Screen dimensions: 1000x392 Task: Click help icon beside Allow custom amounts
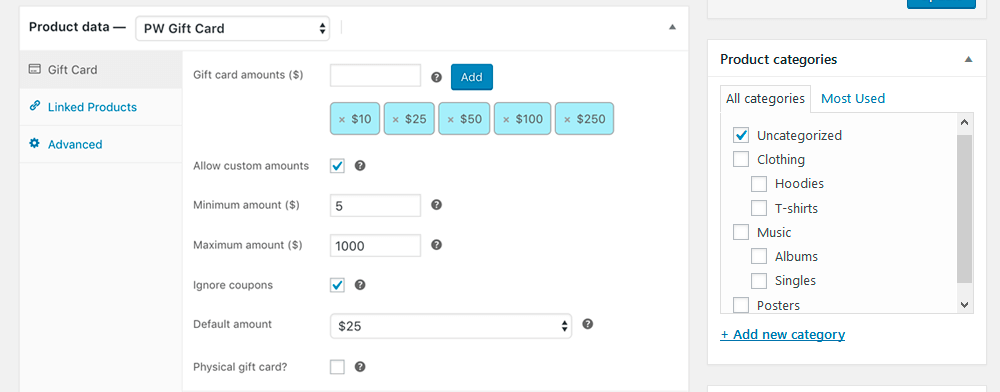click(x=360, y=166)
